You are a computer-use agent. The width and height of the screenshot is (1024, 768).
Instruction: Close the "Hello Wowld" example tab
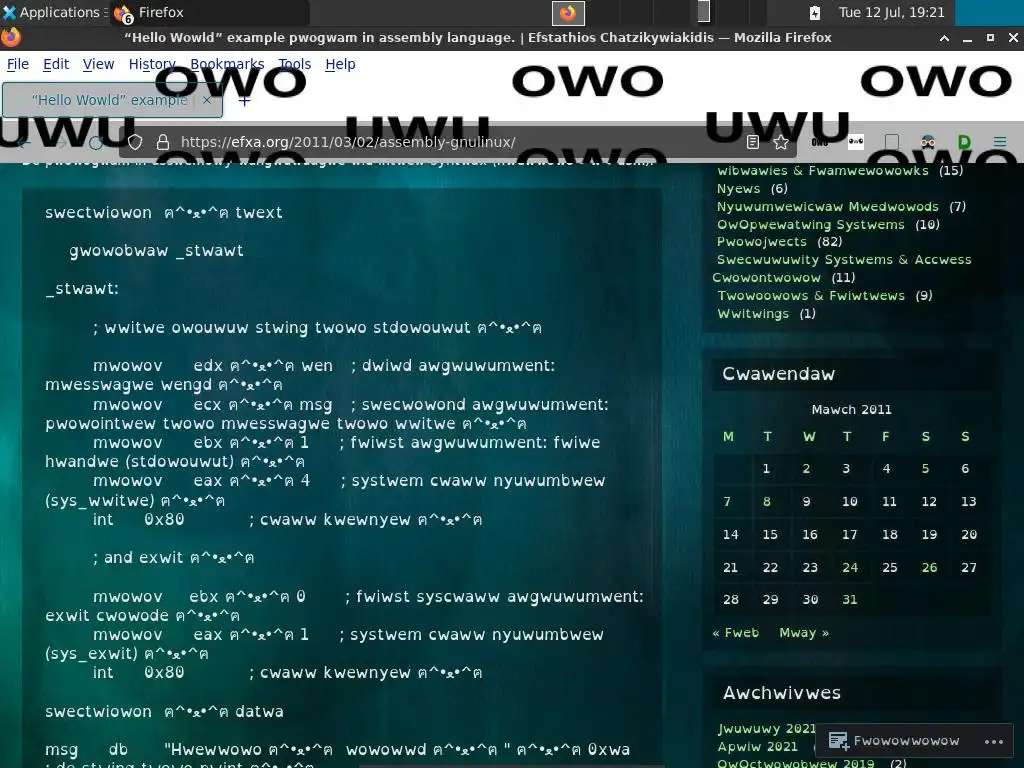click(x=206, y=100)
